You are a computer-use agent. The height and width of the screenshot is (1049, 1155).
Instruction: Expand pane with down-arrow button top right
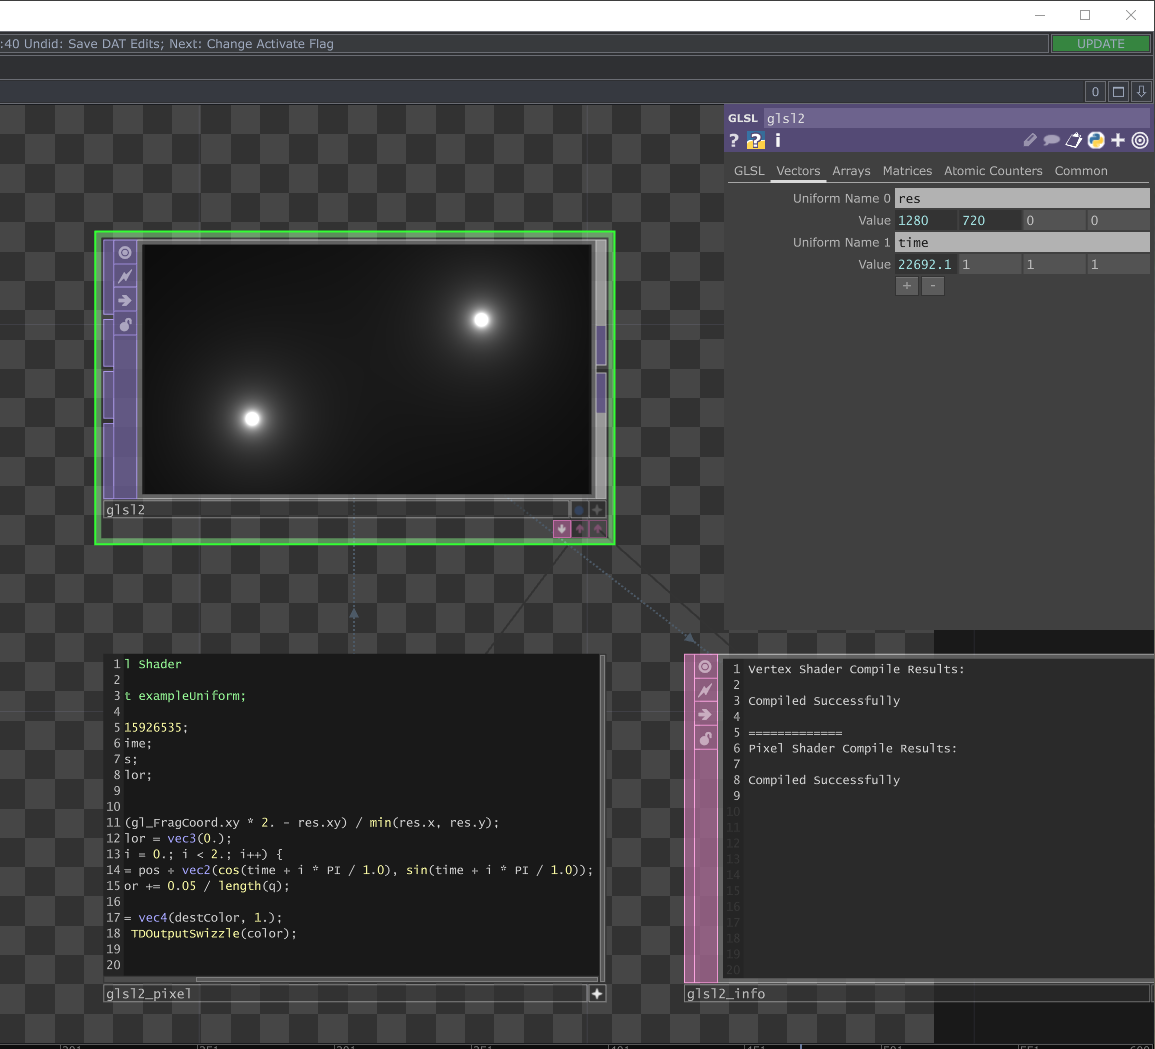coord(1141,92)
